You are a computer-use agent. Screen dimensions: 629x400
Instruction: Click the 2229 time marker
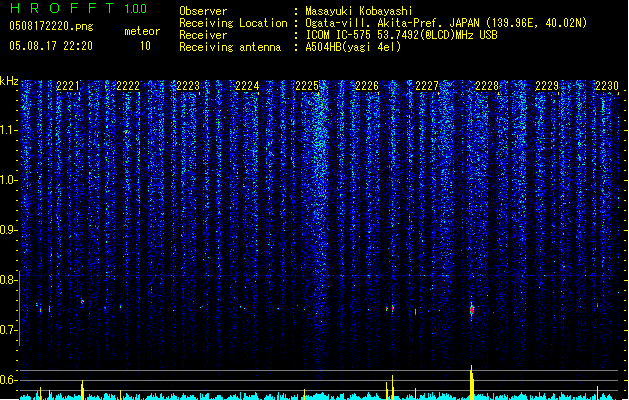coord(546,85)
